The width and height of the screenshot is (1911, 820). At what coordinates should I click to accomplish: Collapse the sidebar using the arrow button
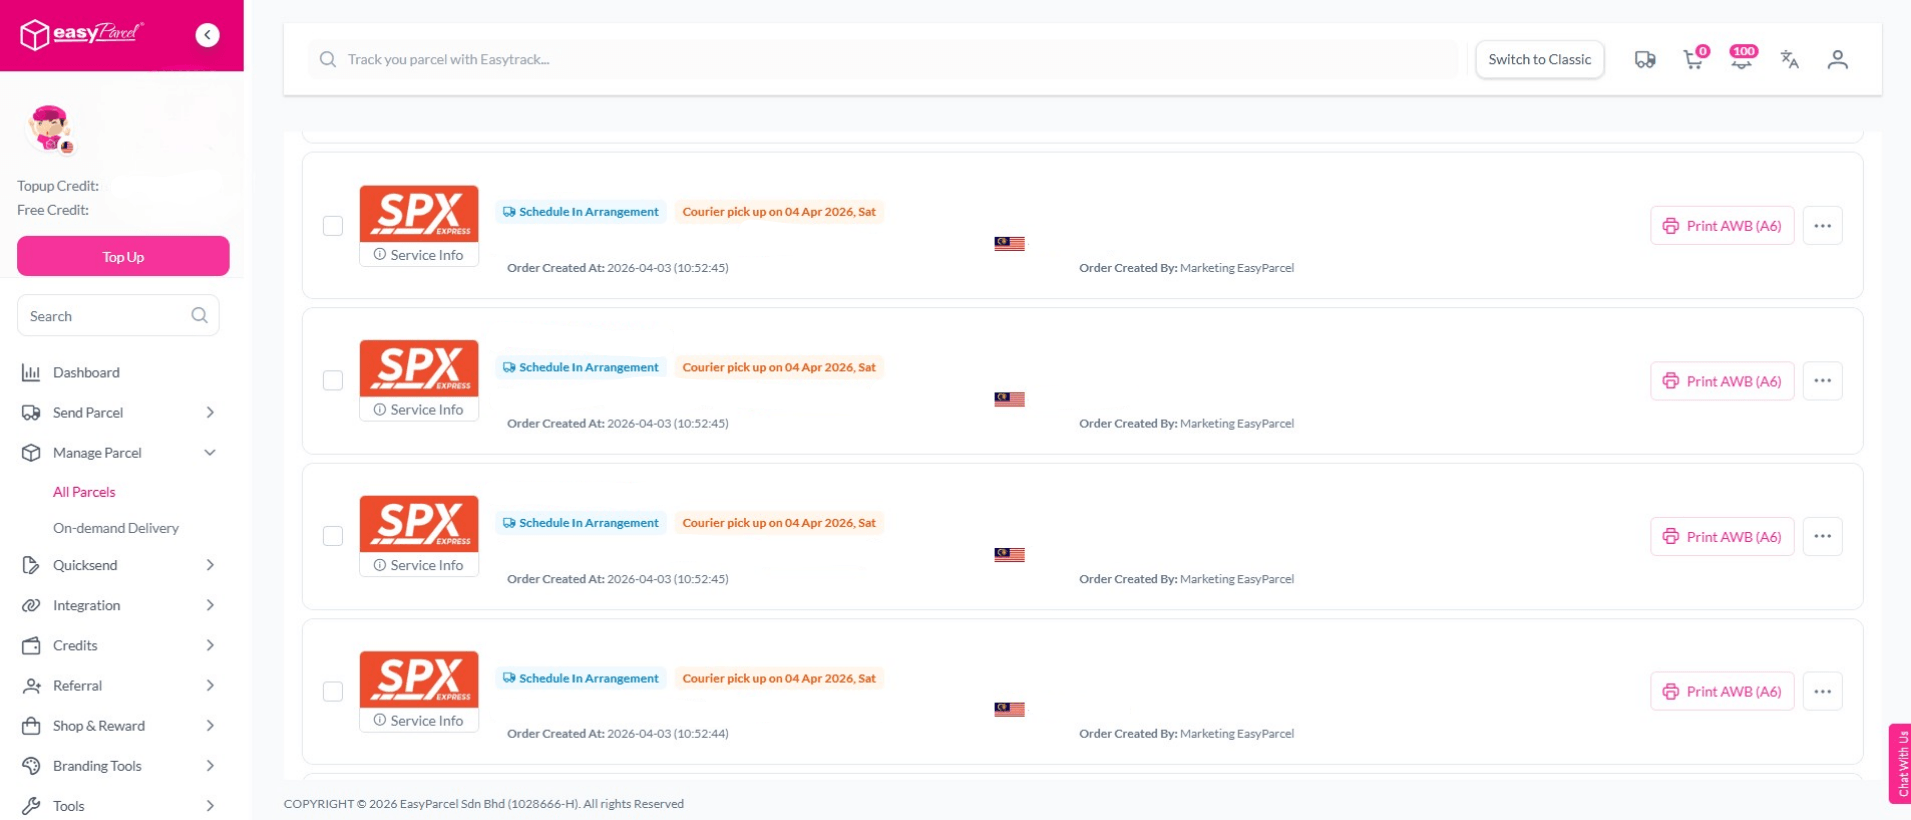click(207, 35)
